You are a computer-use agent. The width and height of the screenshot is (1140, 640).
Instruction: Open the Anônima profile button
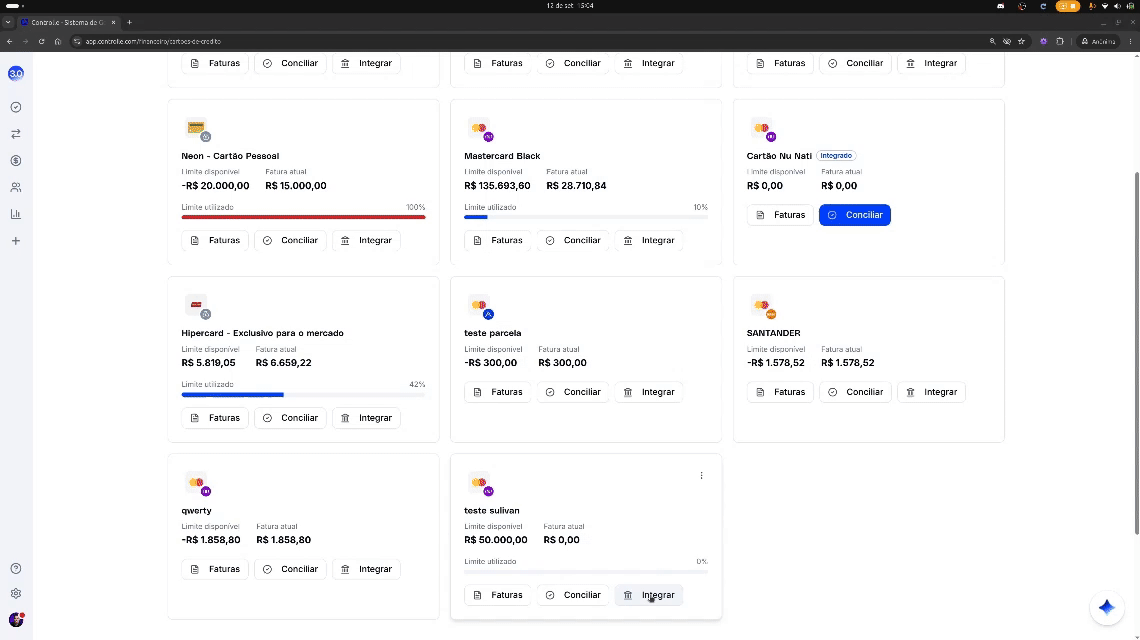click(x=1098, y=41)
